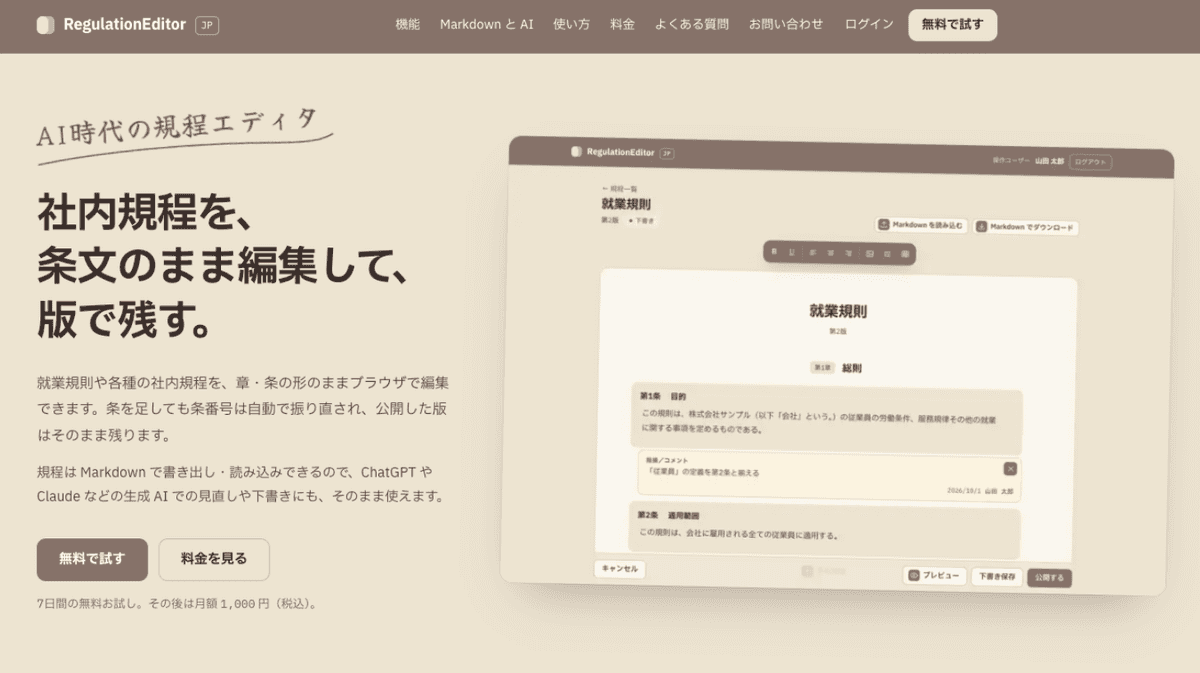The height and width of the screenshot is (673, 1200).
Task: Click the 第1条 目的 article heading
Action: coord(664,396)
